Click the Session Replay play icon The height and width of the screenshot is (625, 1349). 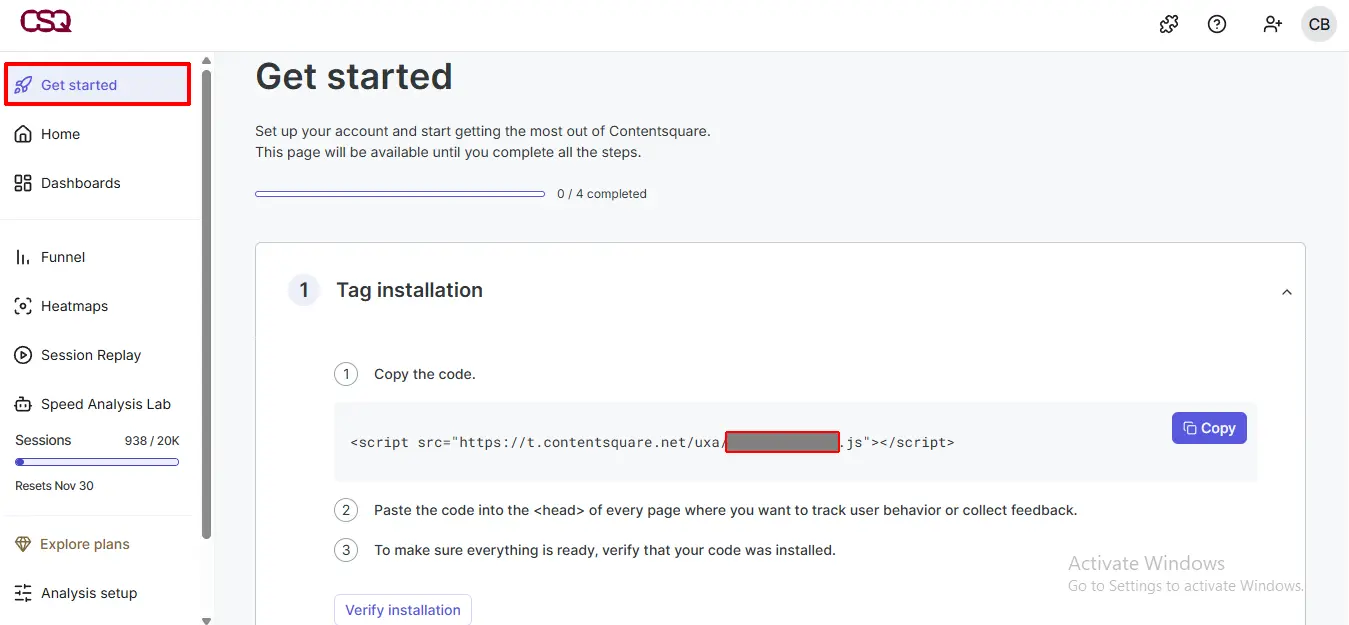[23, 355]
